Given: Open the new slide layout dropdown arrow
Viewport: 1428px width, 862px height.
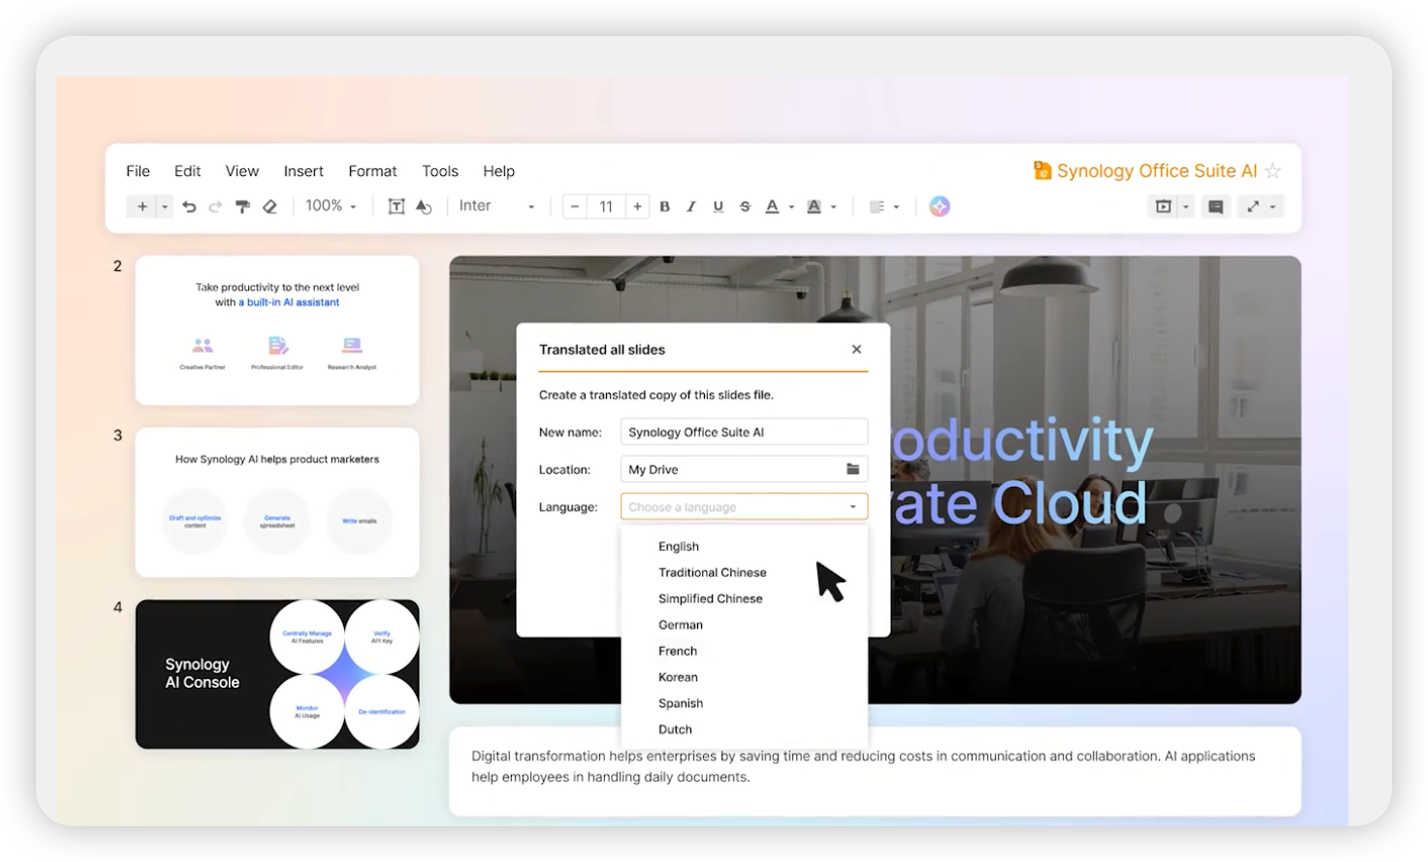Looking at the screenshot, I should pyautogui.click(x=165, y=207).
